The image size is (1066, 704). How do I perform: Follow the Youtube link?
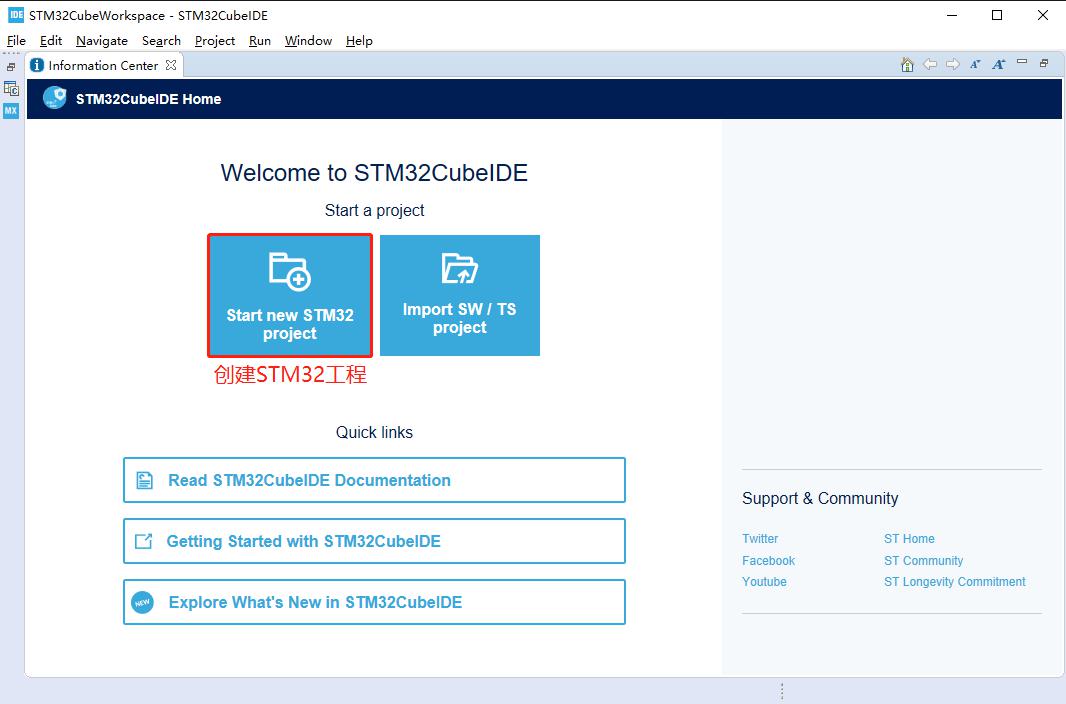[x=764, y=582]
